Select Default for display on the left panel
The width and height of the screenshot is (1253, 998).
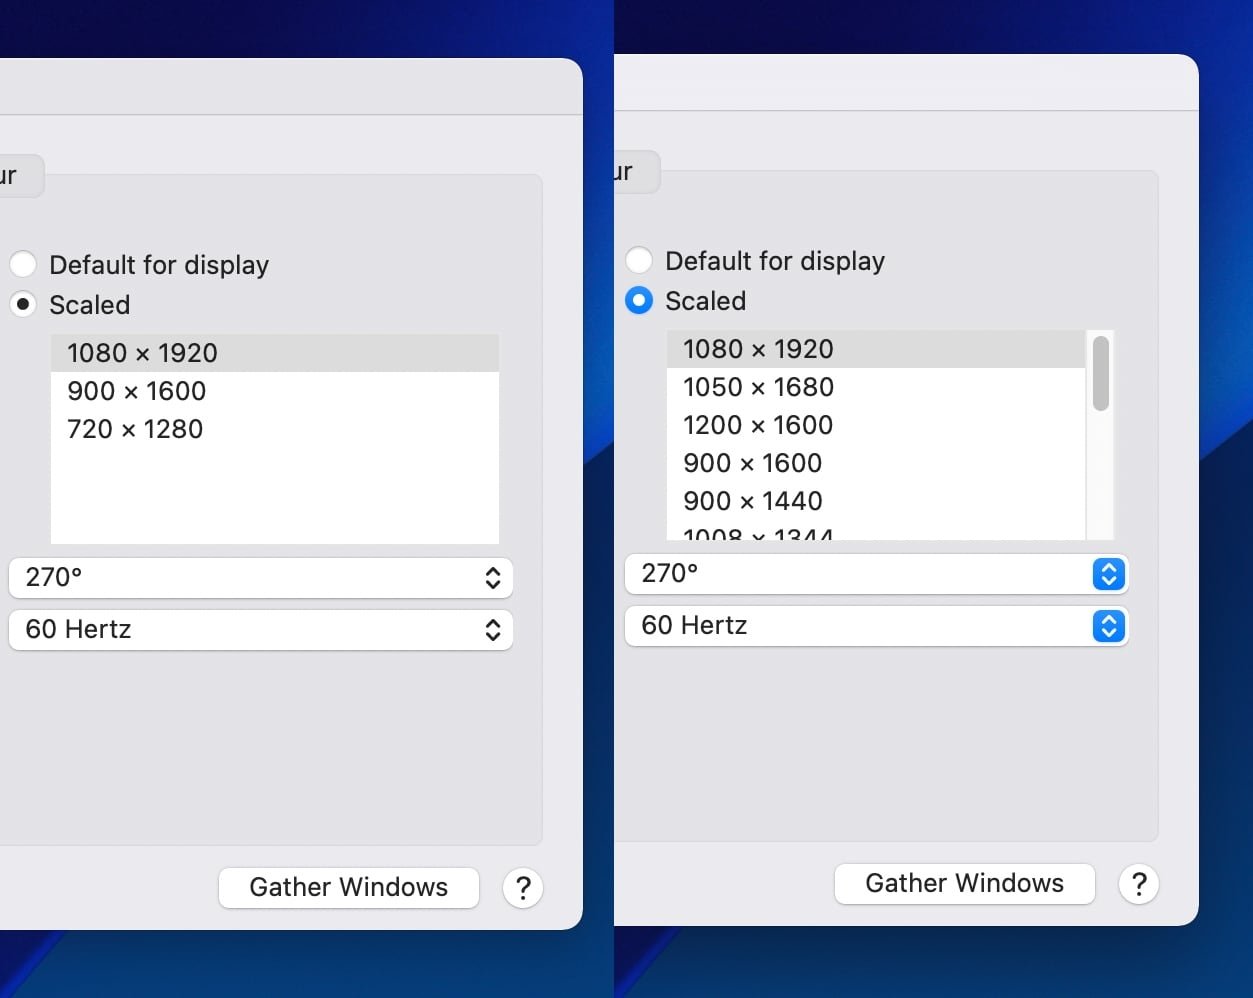pyautogui.click(x=22, y=264)
